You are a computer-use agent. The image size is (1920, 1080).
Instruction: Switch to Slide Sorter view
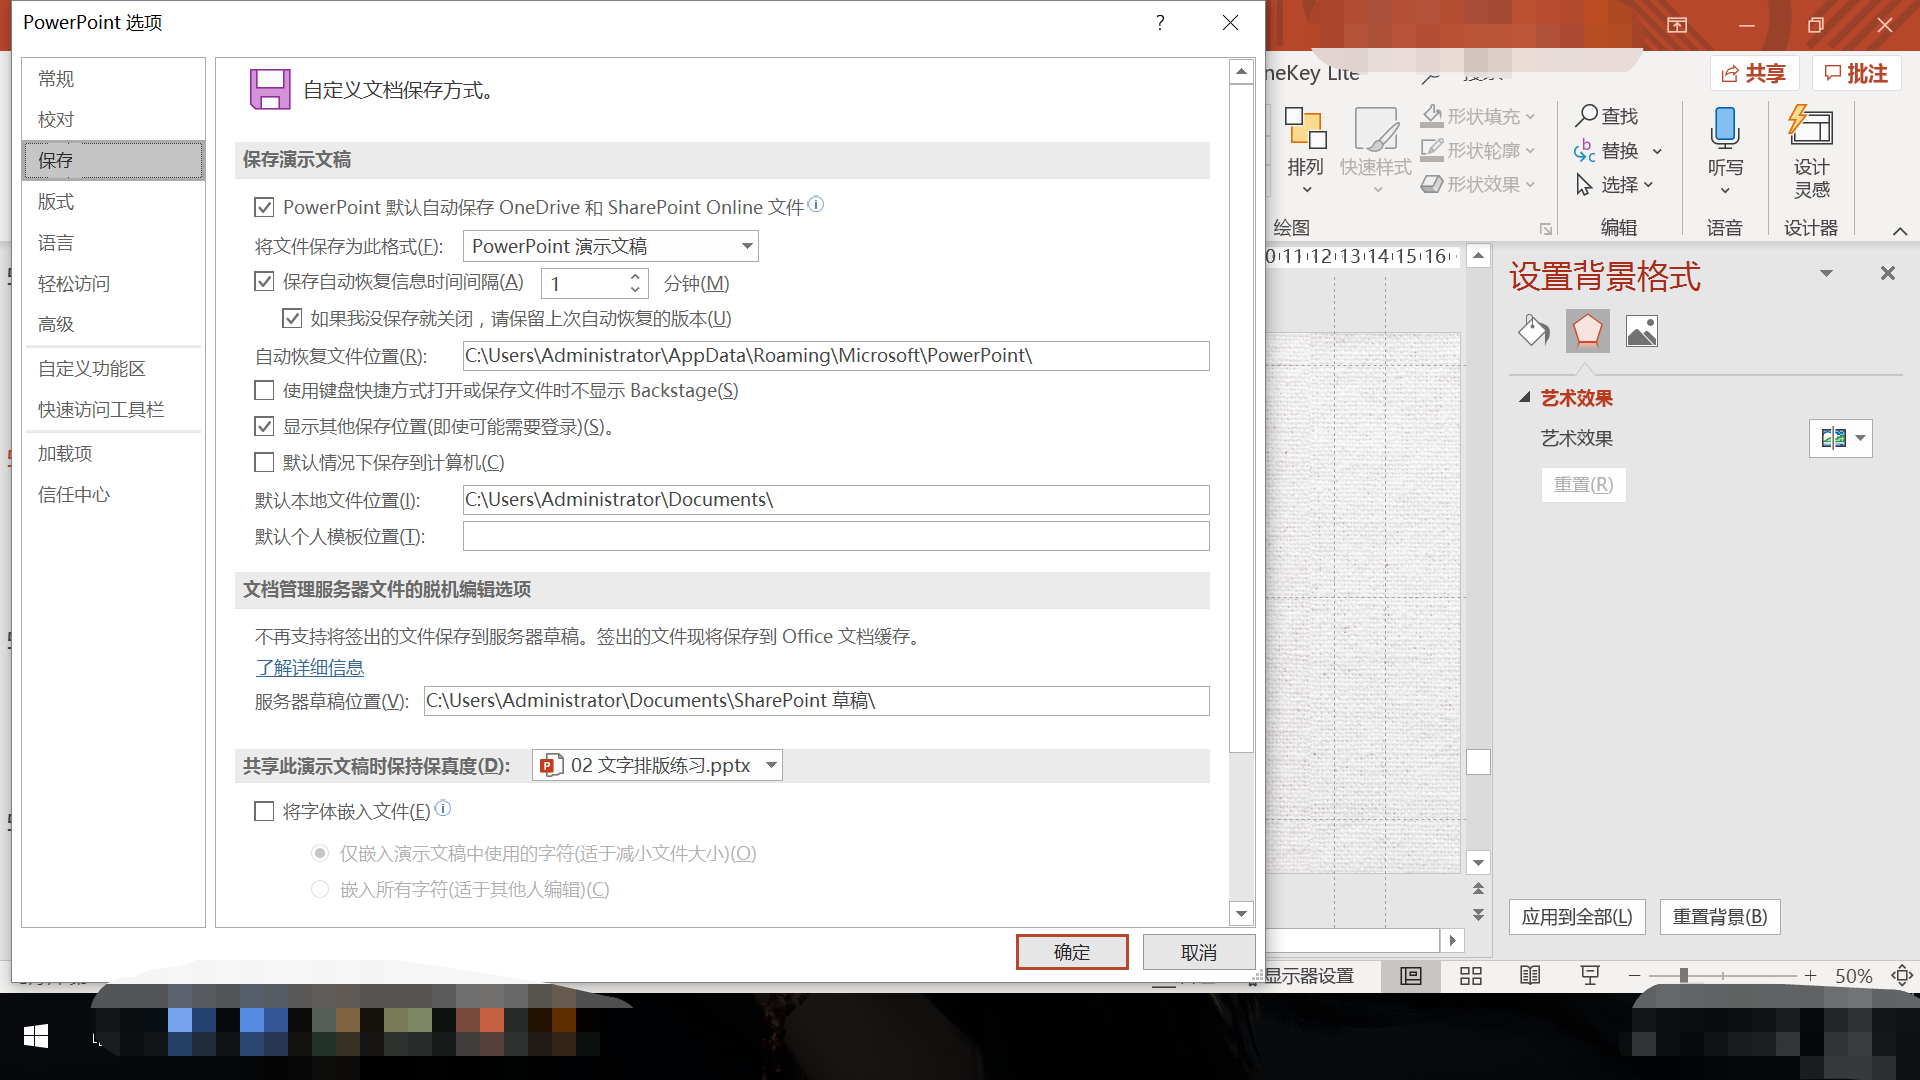(1471, 976)
